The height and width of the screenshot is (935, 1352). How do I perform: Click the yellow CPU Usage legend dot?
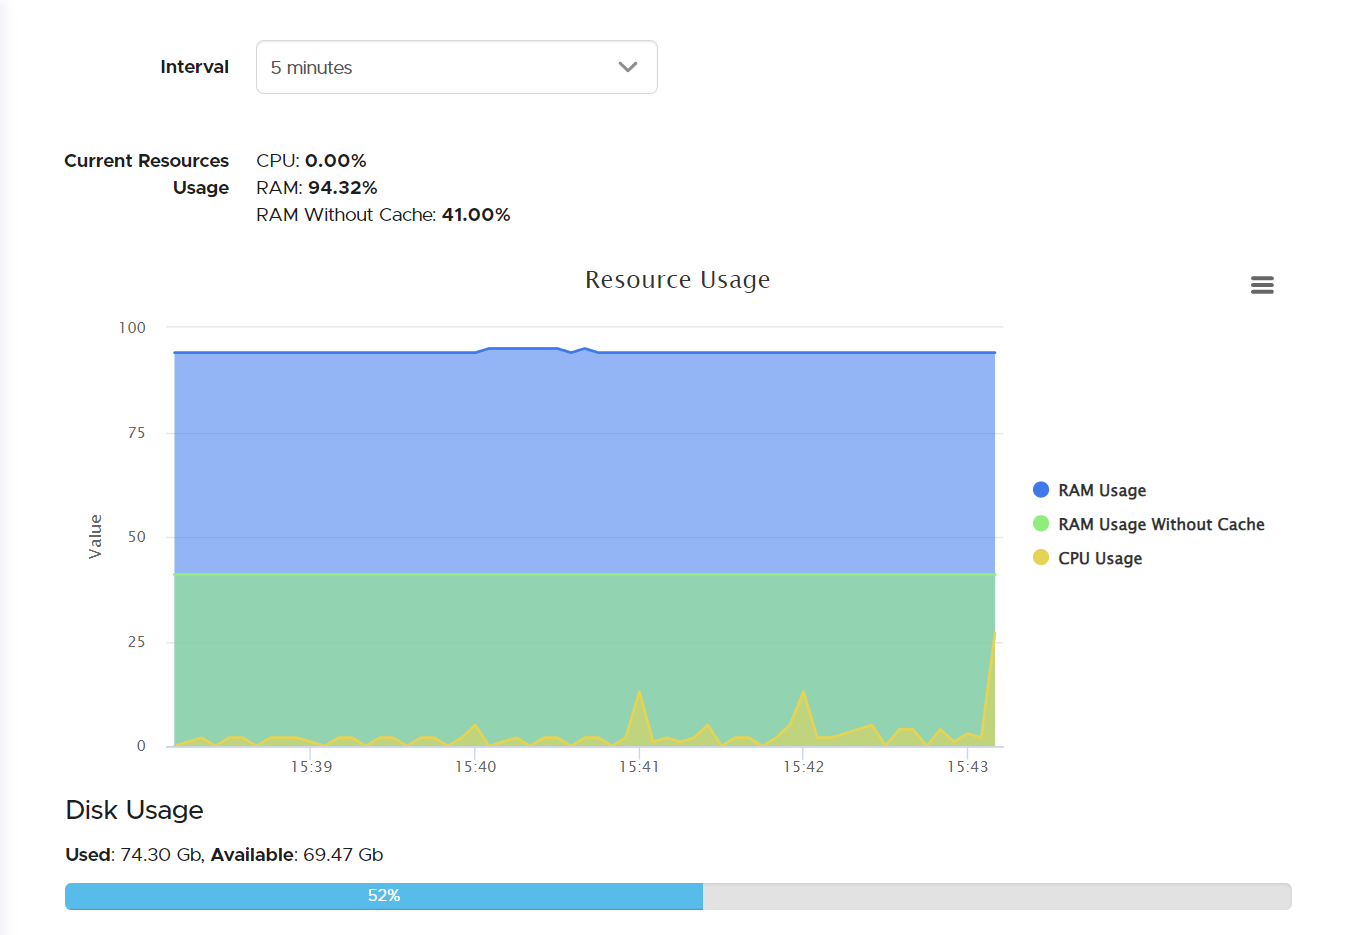tap(1041, 558)
